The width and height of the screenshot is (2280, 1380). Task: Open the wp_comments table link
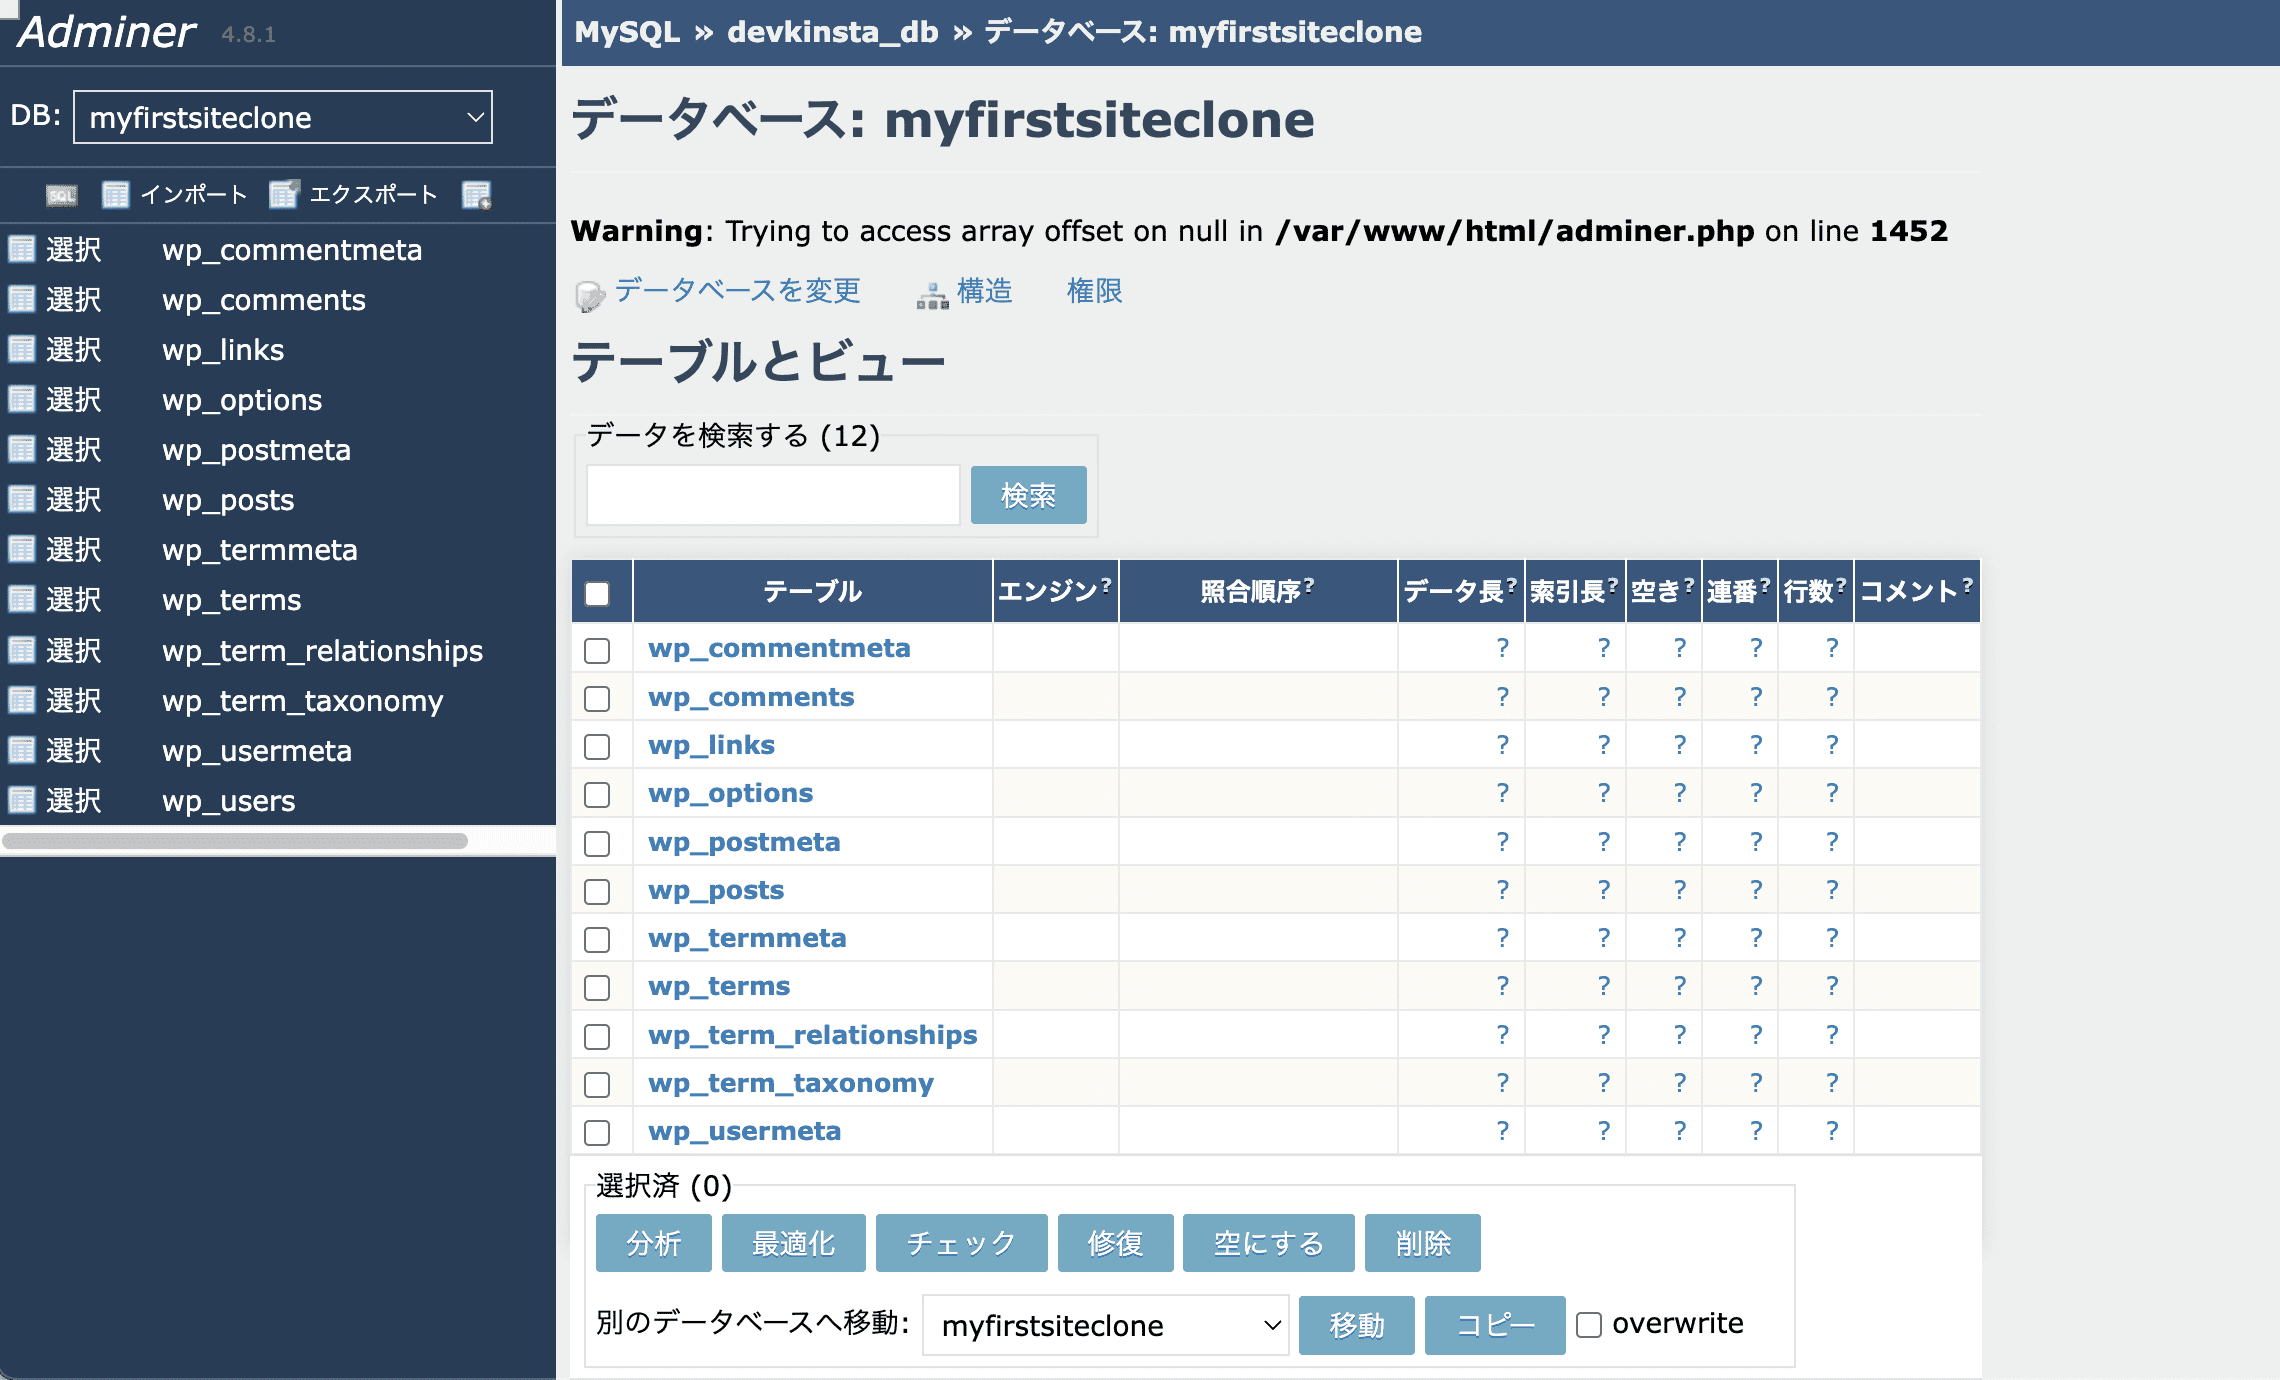point(752,697)
